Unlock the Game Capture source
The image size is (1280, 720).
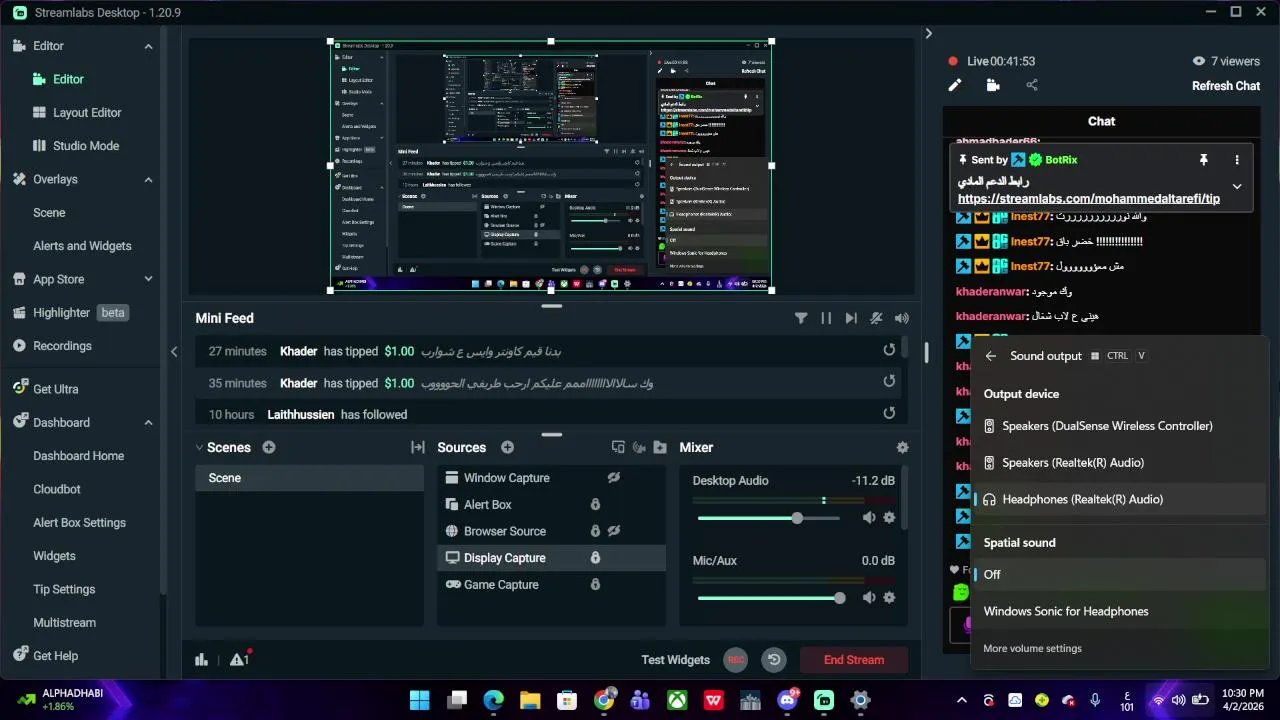pyautogui.click(x=595, y=585)
